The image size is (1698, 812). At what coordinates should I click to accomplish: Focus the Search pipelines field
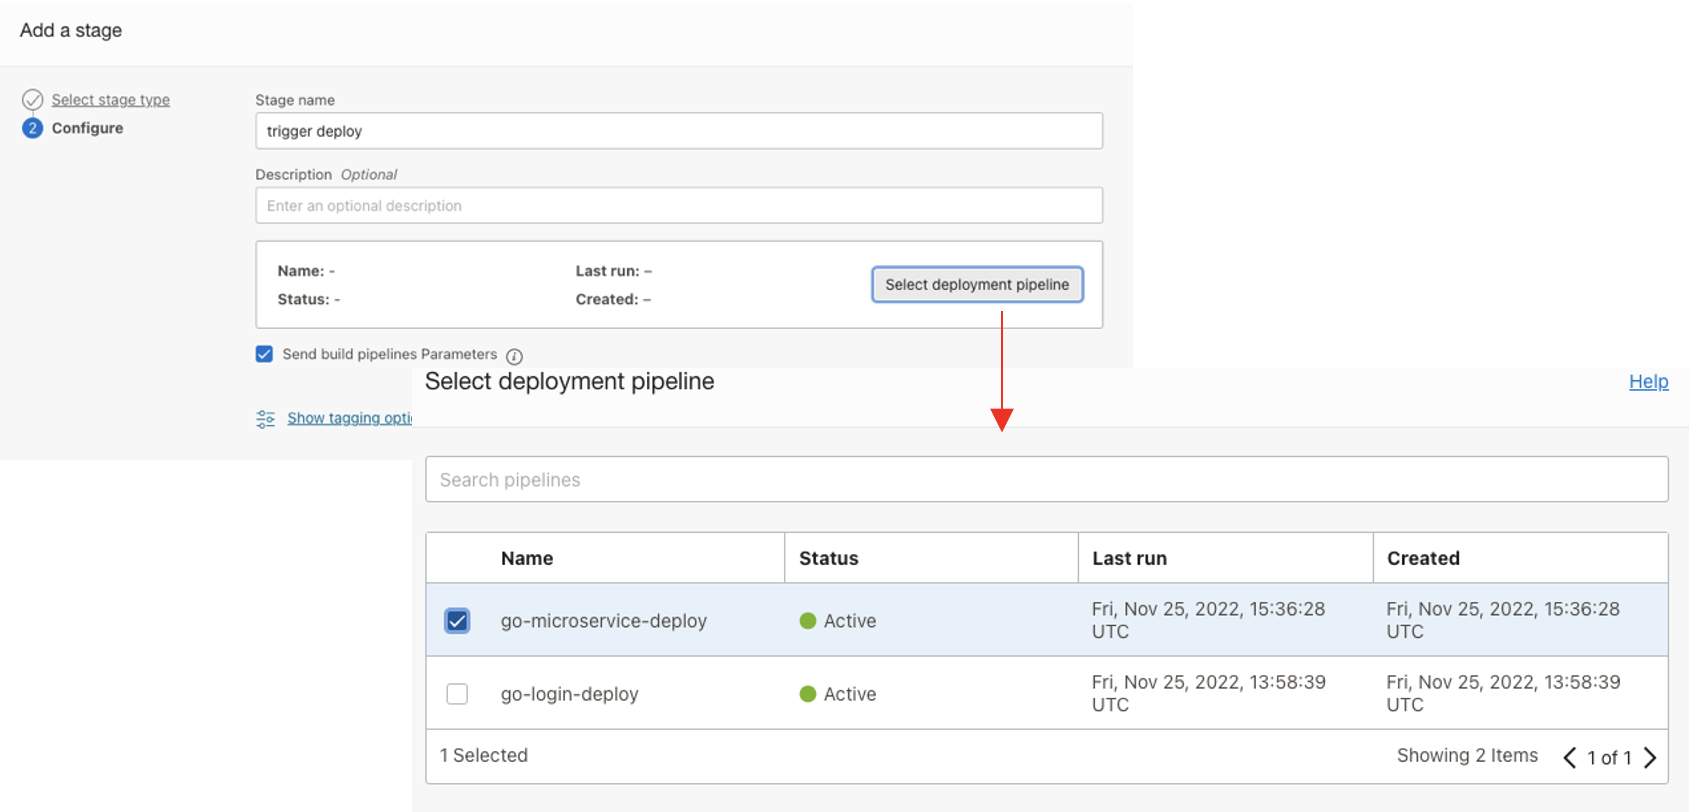pyautogui.click(x=1046, y=480)
